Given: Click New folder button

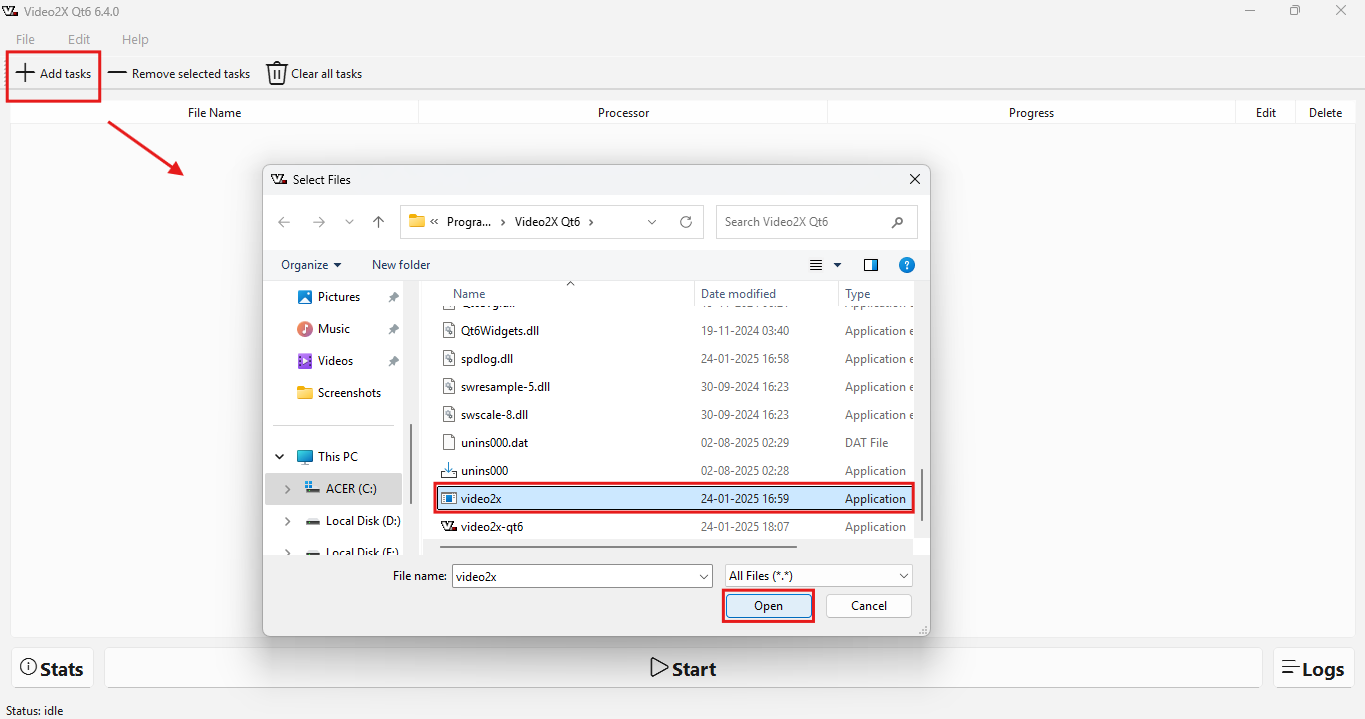Looking at the screenshot, I should pyautogui.click(x=401, y=265).
